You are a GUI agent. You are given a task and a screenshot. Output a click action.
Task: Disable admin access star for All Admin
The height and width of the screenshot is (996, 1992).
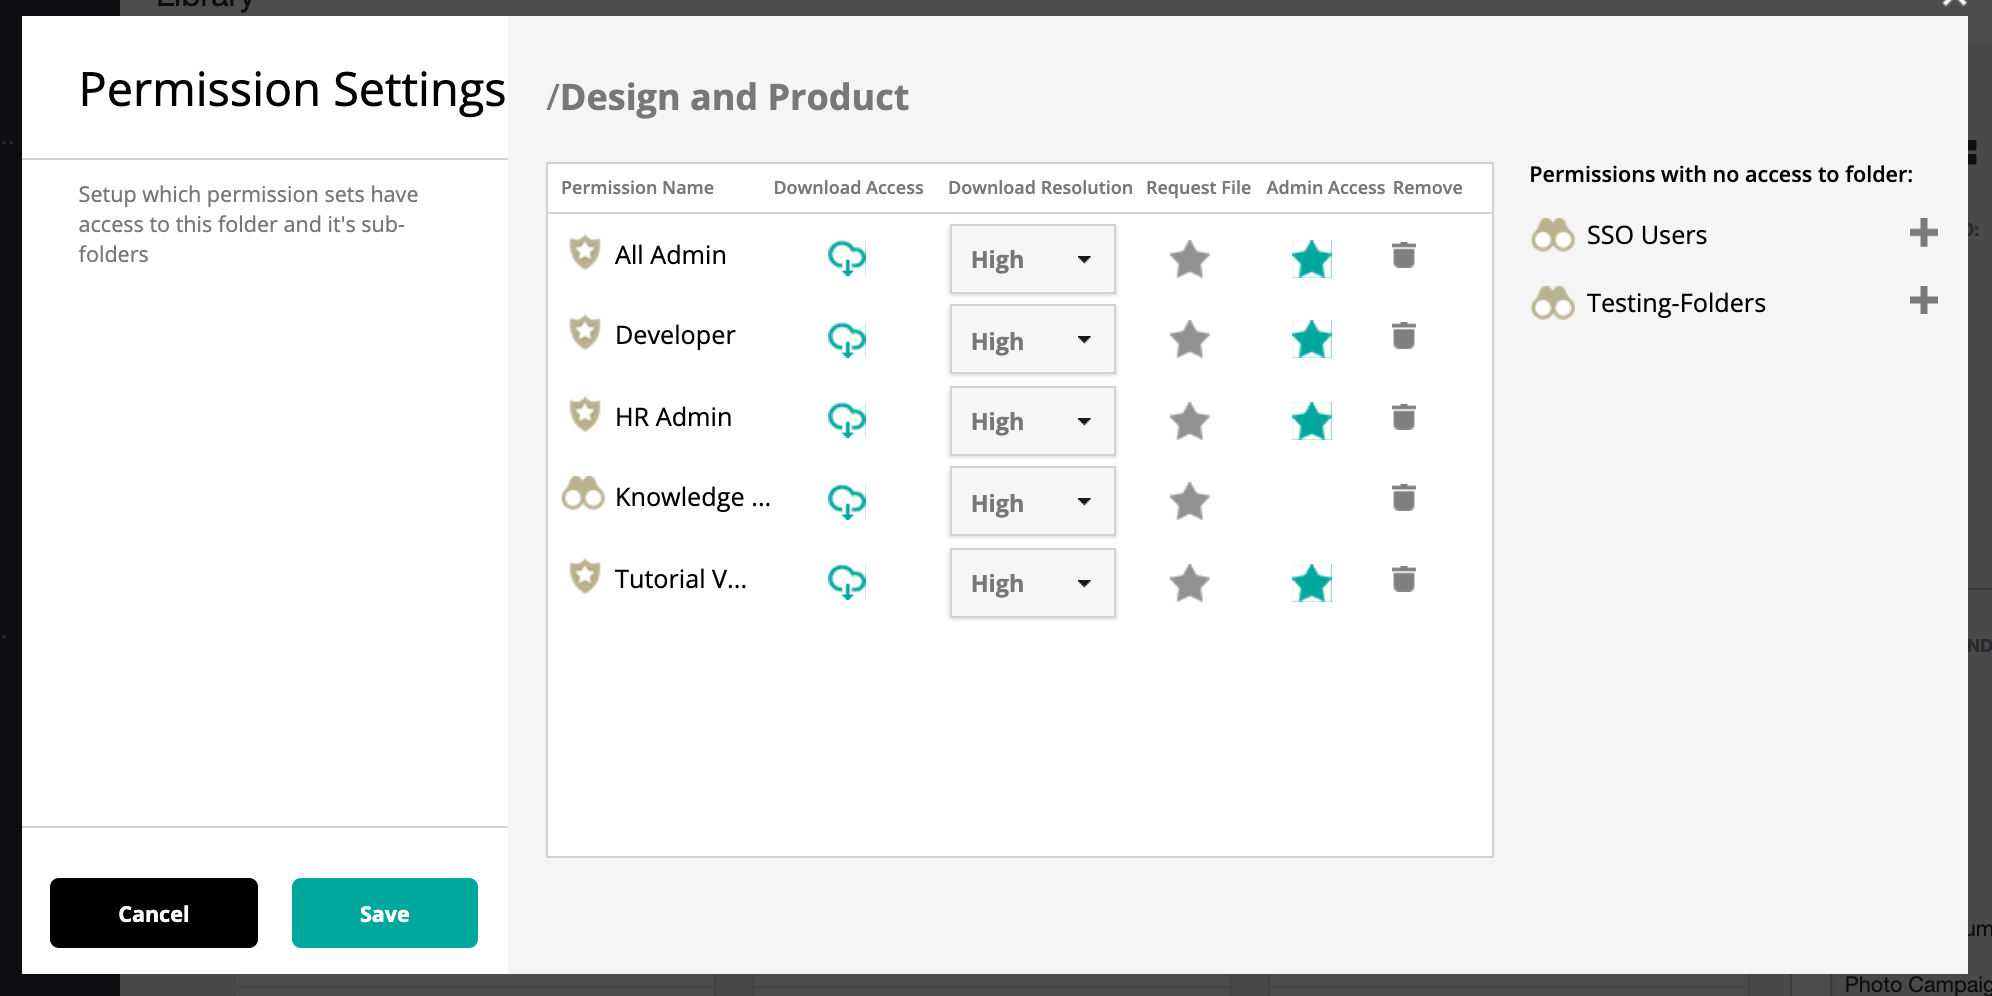(1311, 260)
